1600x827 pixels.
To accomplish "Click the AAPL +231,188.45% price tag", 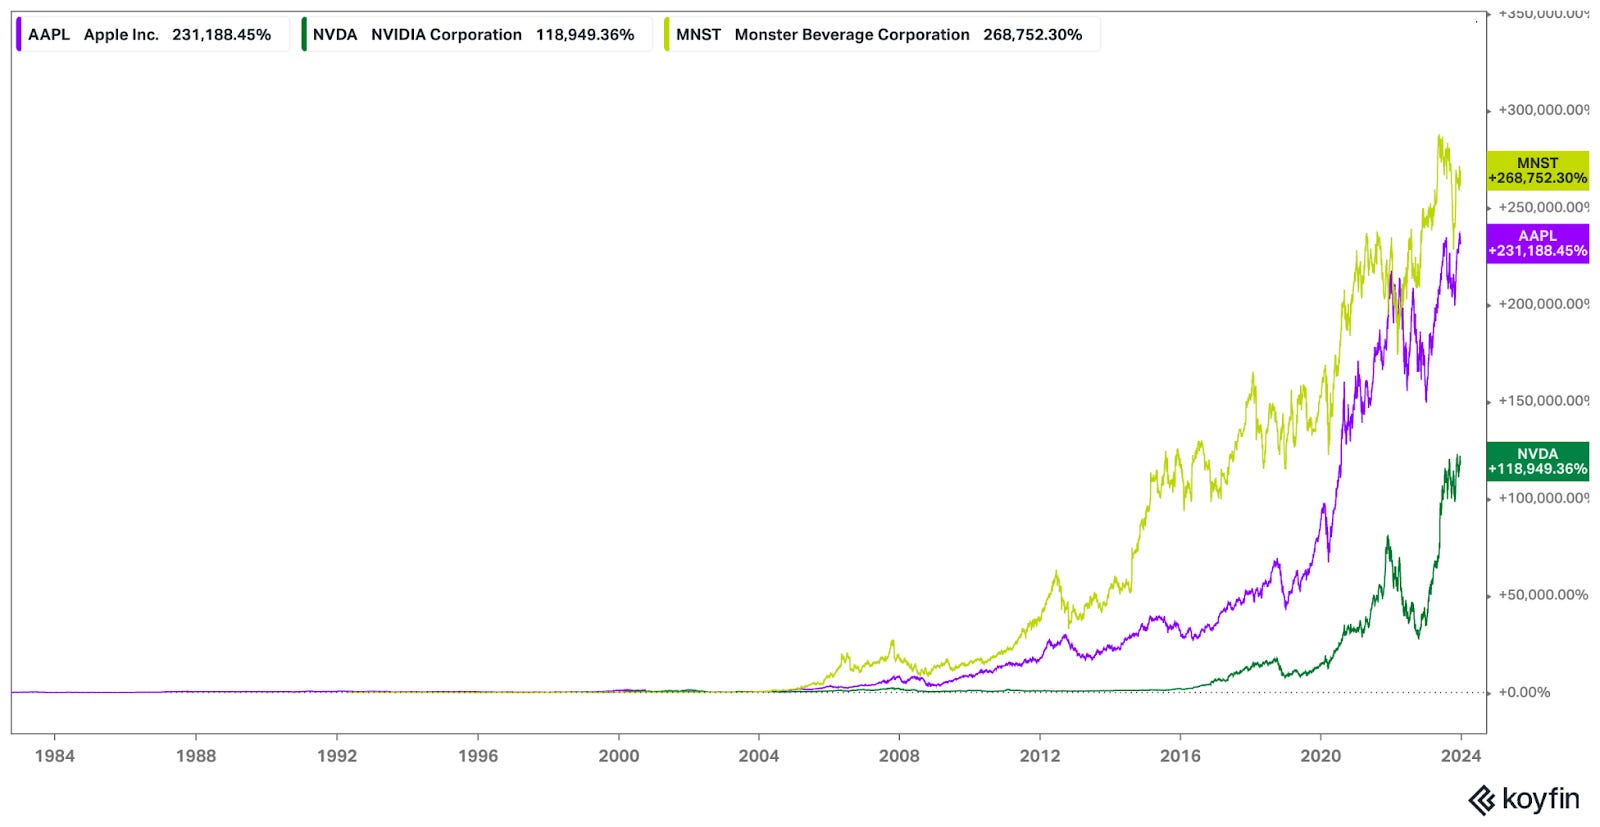I will point(1537,244).
